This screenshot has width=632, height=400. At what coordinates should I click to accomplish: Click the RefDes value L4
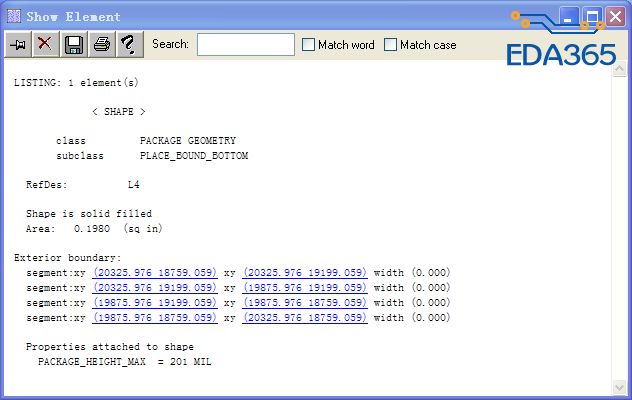pyautogui.click(x=133, y=185)
